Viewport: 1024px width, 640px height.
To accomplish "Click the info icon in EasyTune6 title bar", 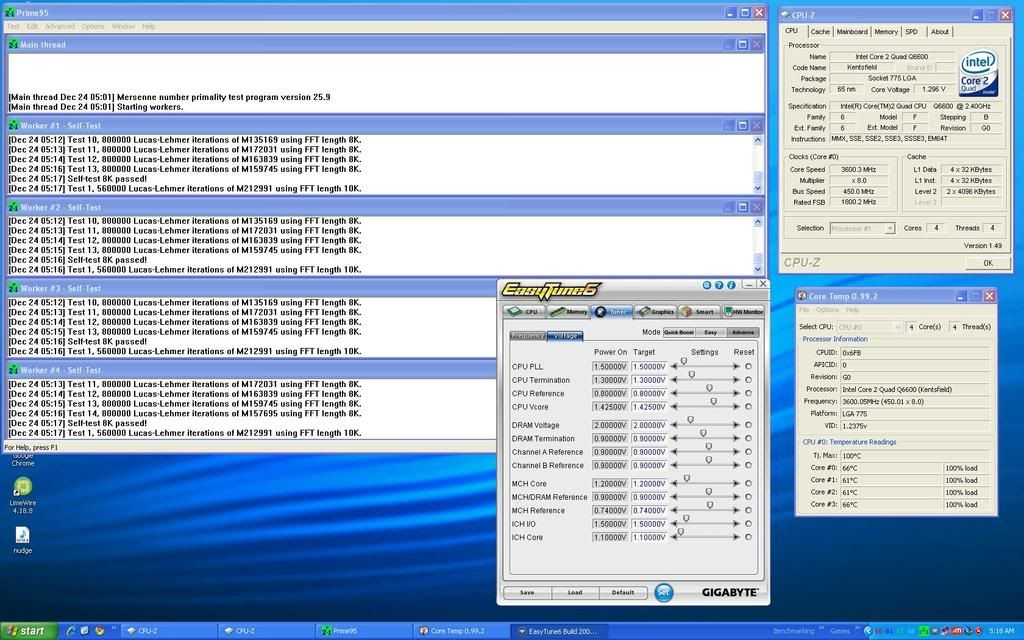I will (x=731, y=285).
